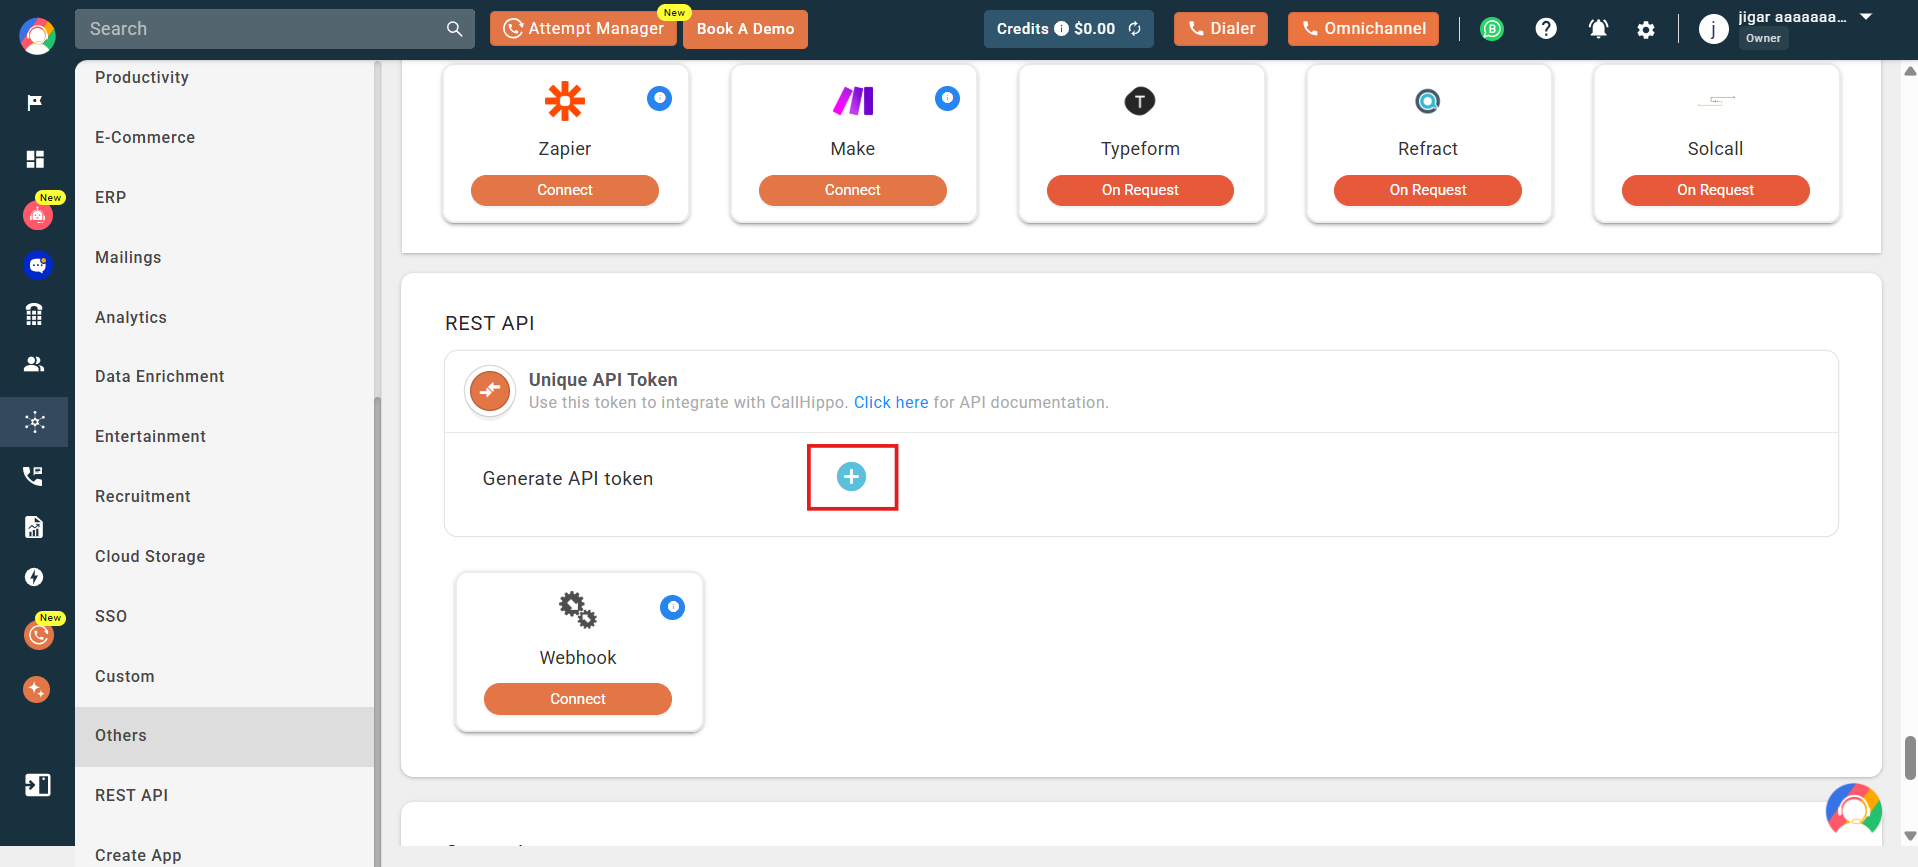Open the blue chat bot sidebar icon
This screenshot has width=1918, height=867.
[38, 265]
